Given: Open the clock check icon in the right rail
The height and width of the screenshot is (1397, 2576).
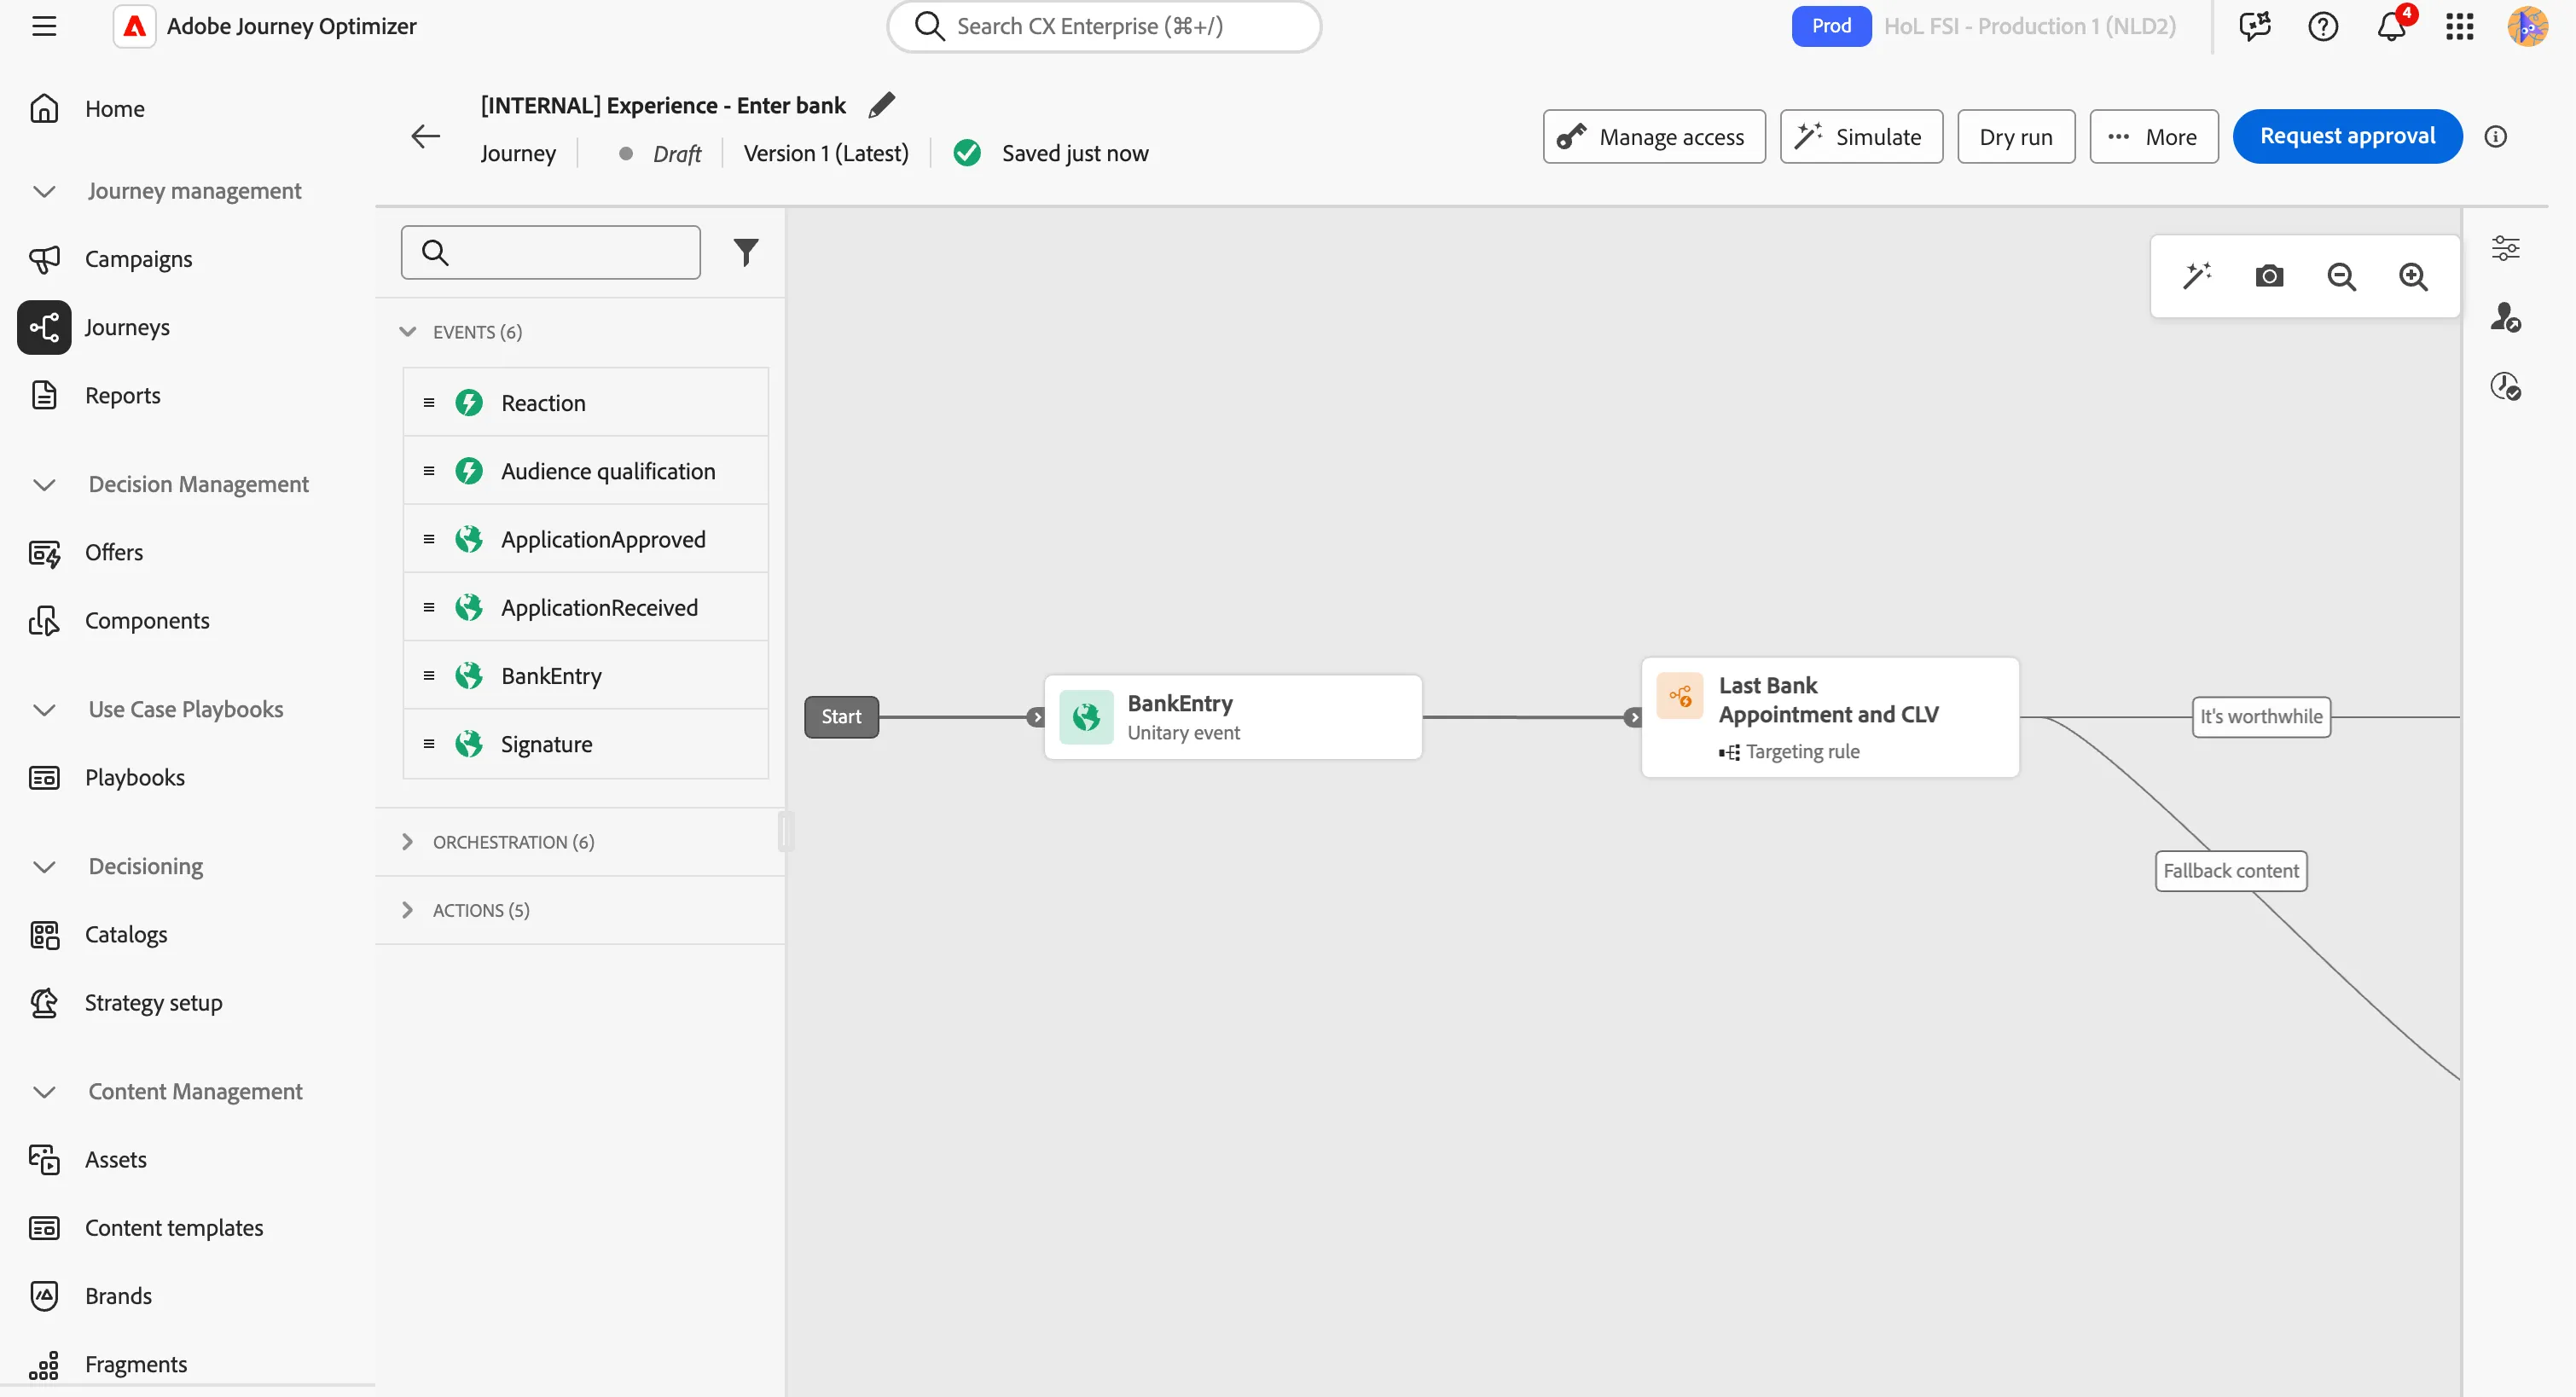Looking at the screenshot, I should coord(2505,386).
